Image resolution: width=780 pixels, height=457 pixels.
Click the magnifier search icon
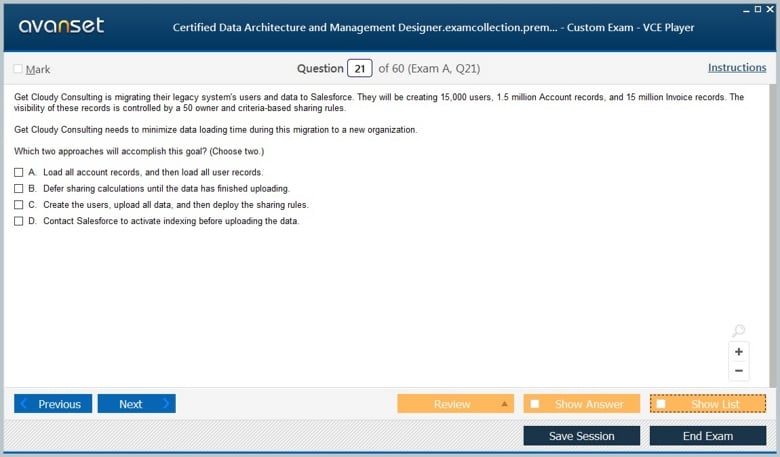[738, 330]
